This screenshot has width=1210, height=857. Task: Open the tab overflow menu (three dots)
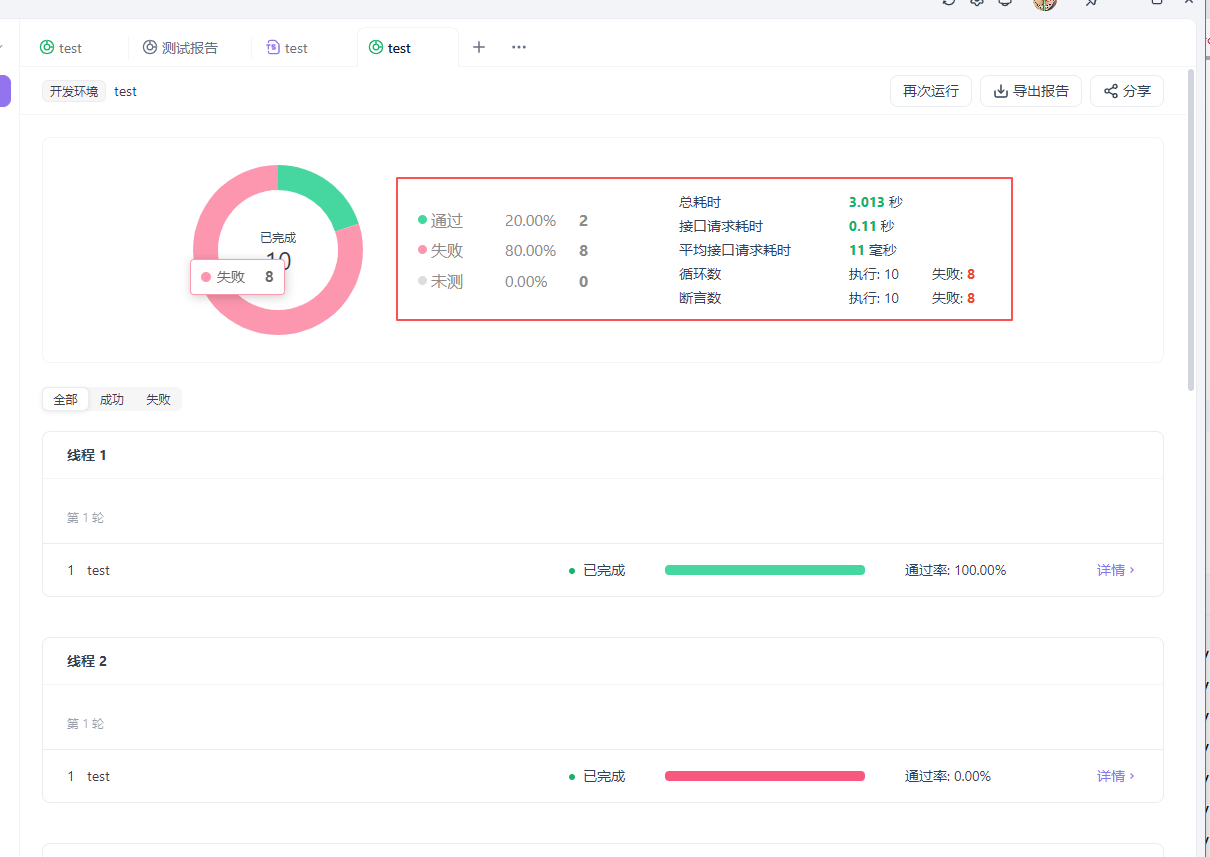point(519,47)
